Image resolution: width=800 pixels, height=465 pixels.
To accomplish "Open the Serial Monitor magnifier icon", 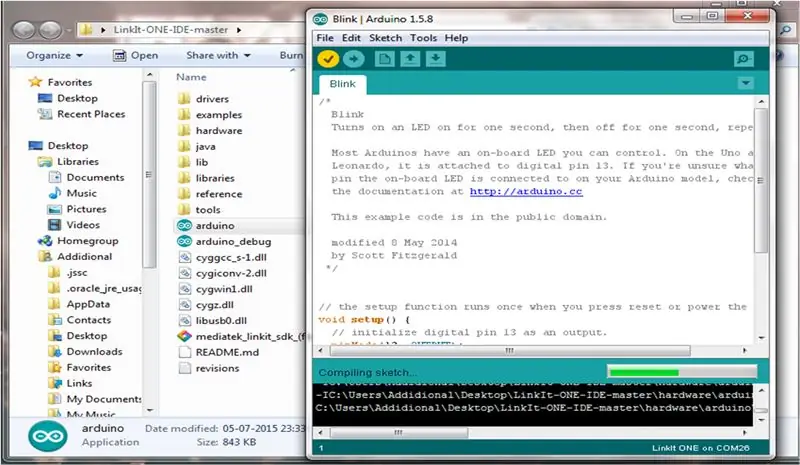I will coord(744,59).
